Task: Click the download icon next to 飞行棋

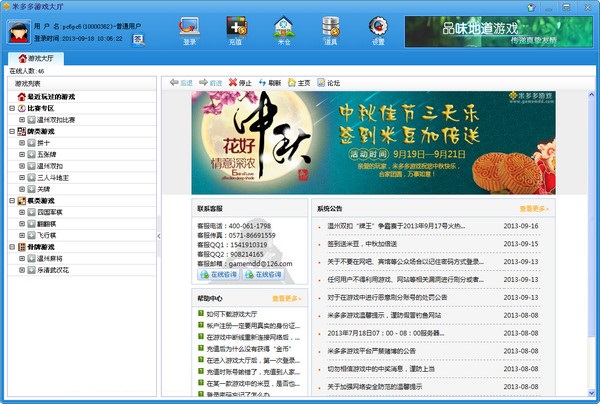Action: (x=31, y=235)
